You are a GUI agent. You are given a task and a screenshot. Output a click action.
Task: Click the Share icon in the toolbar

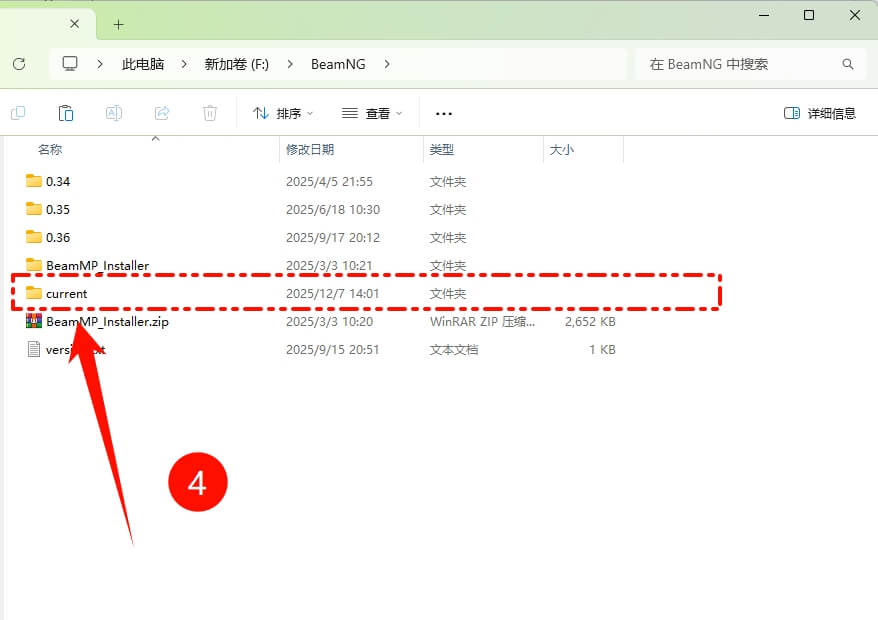pos(162,113)
